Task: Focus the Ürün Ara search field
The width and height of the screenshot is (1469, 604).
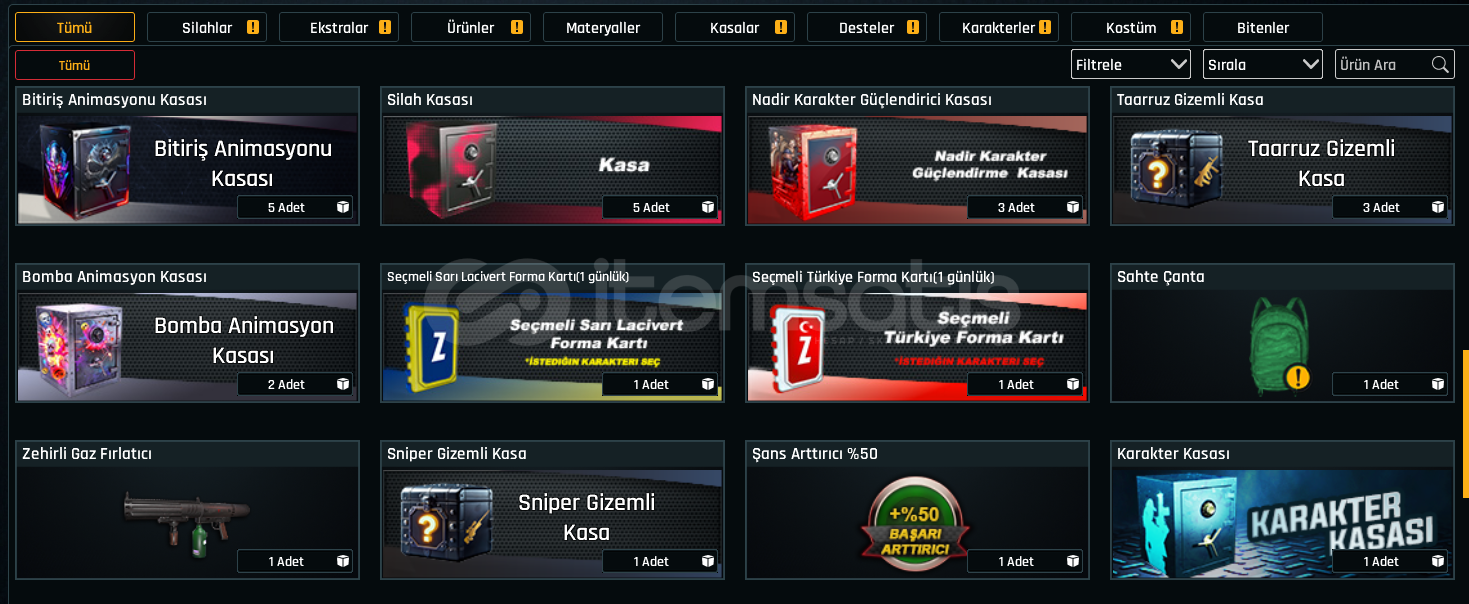Action: pos(1383,65)
